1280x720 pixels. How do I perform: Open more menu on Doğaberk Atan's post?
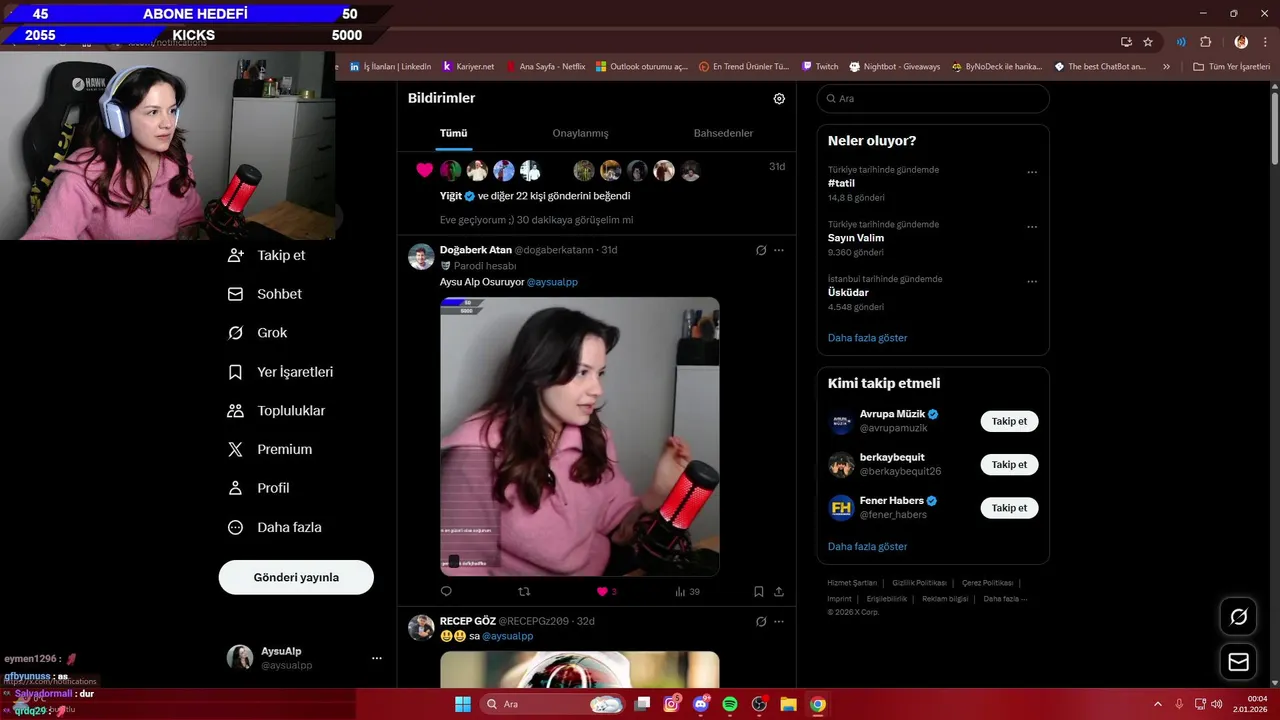(779, 250)
